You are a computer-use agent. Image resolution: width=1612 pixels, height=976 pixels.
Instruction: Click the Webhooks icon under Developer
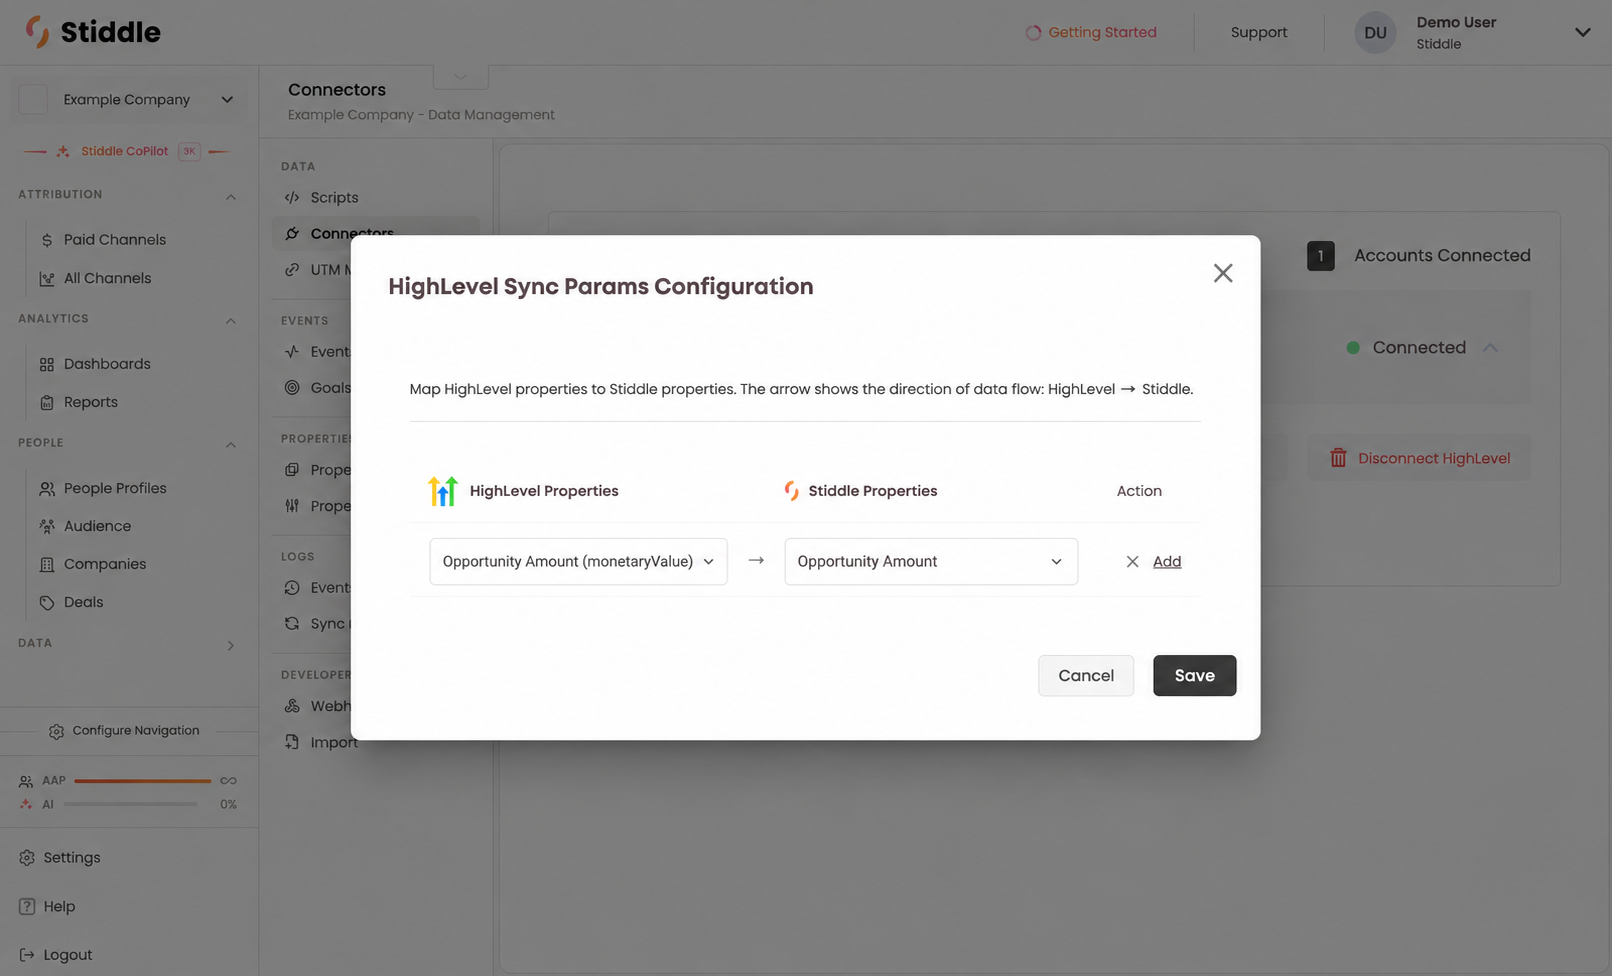[292, 706]
